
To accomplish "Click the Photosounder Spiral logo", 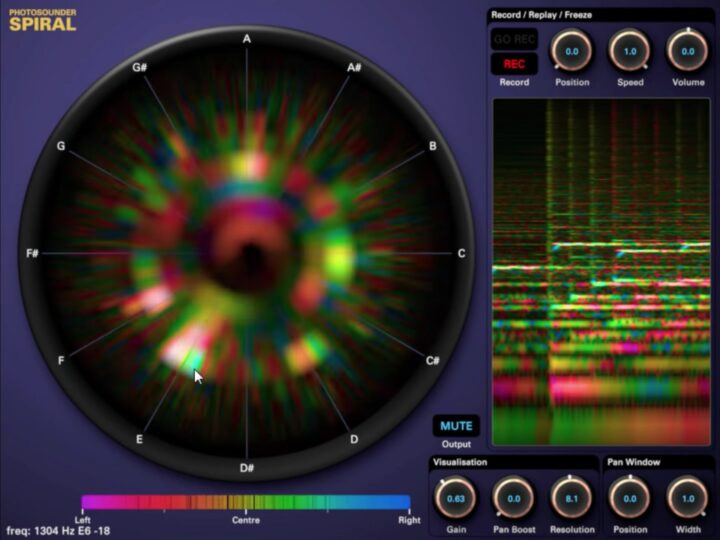I will [x=43, y=20].
